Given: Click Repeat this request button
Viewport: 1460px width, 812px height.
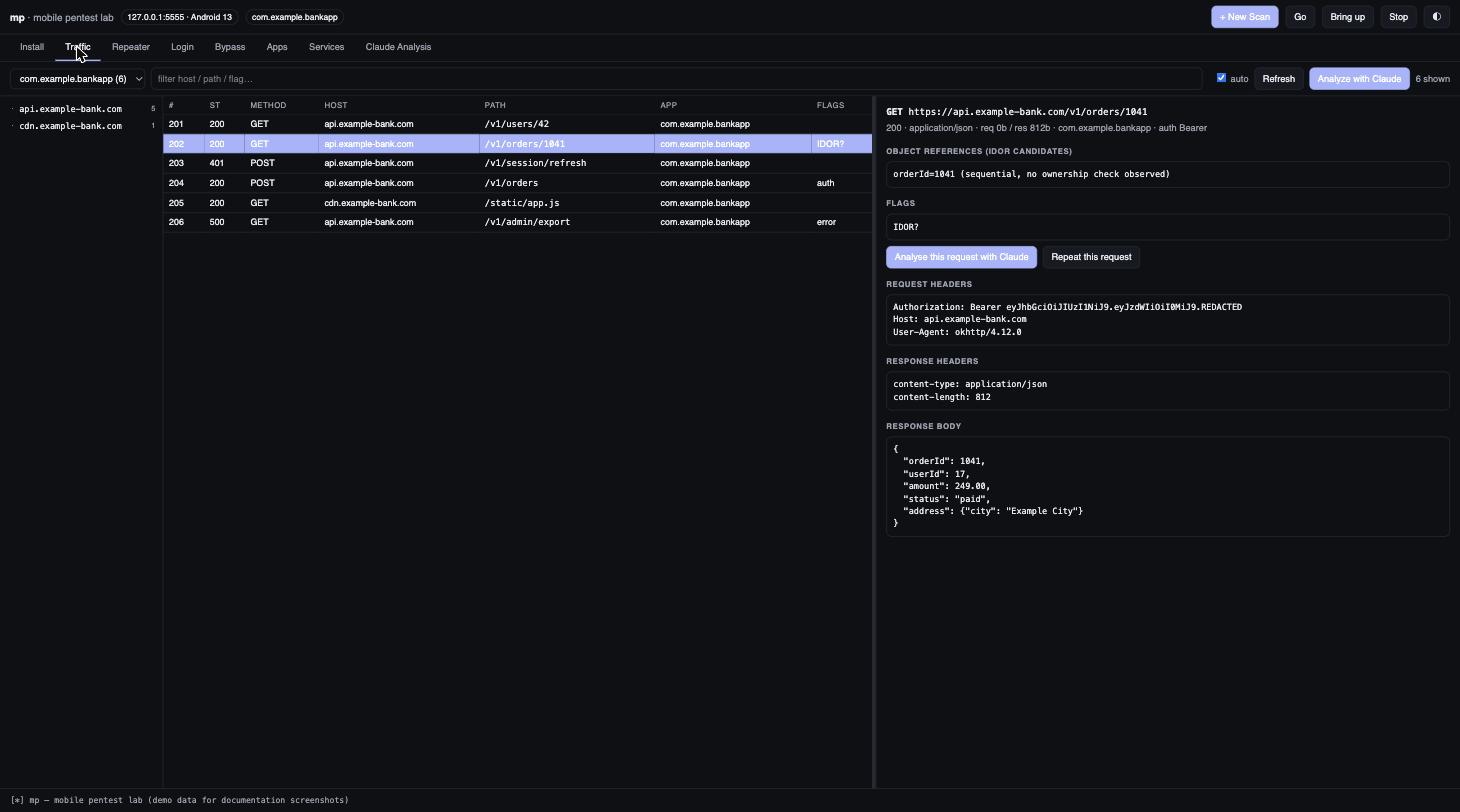Looking at the screenshot, I should (x=1091, y=257).
